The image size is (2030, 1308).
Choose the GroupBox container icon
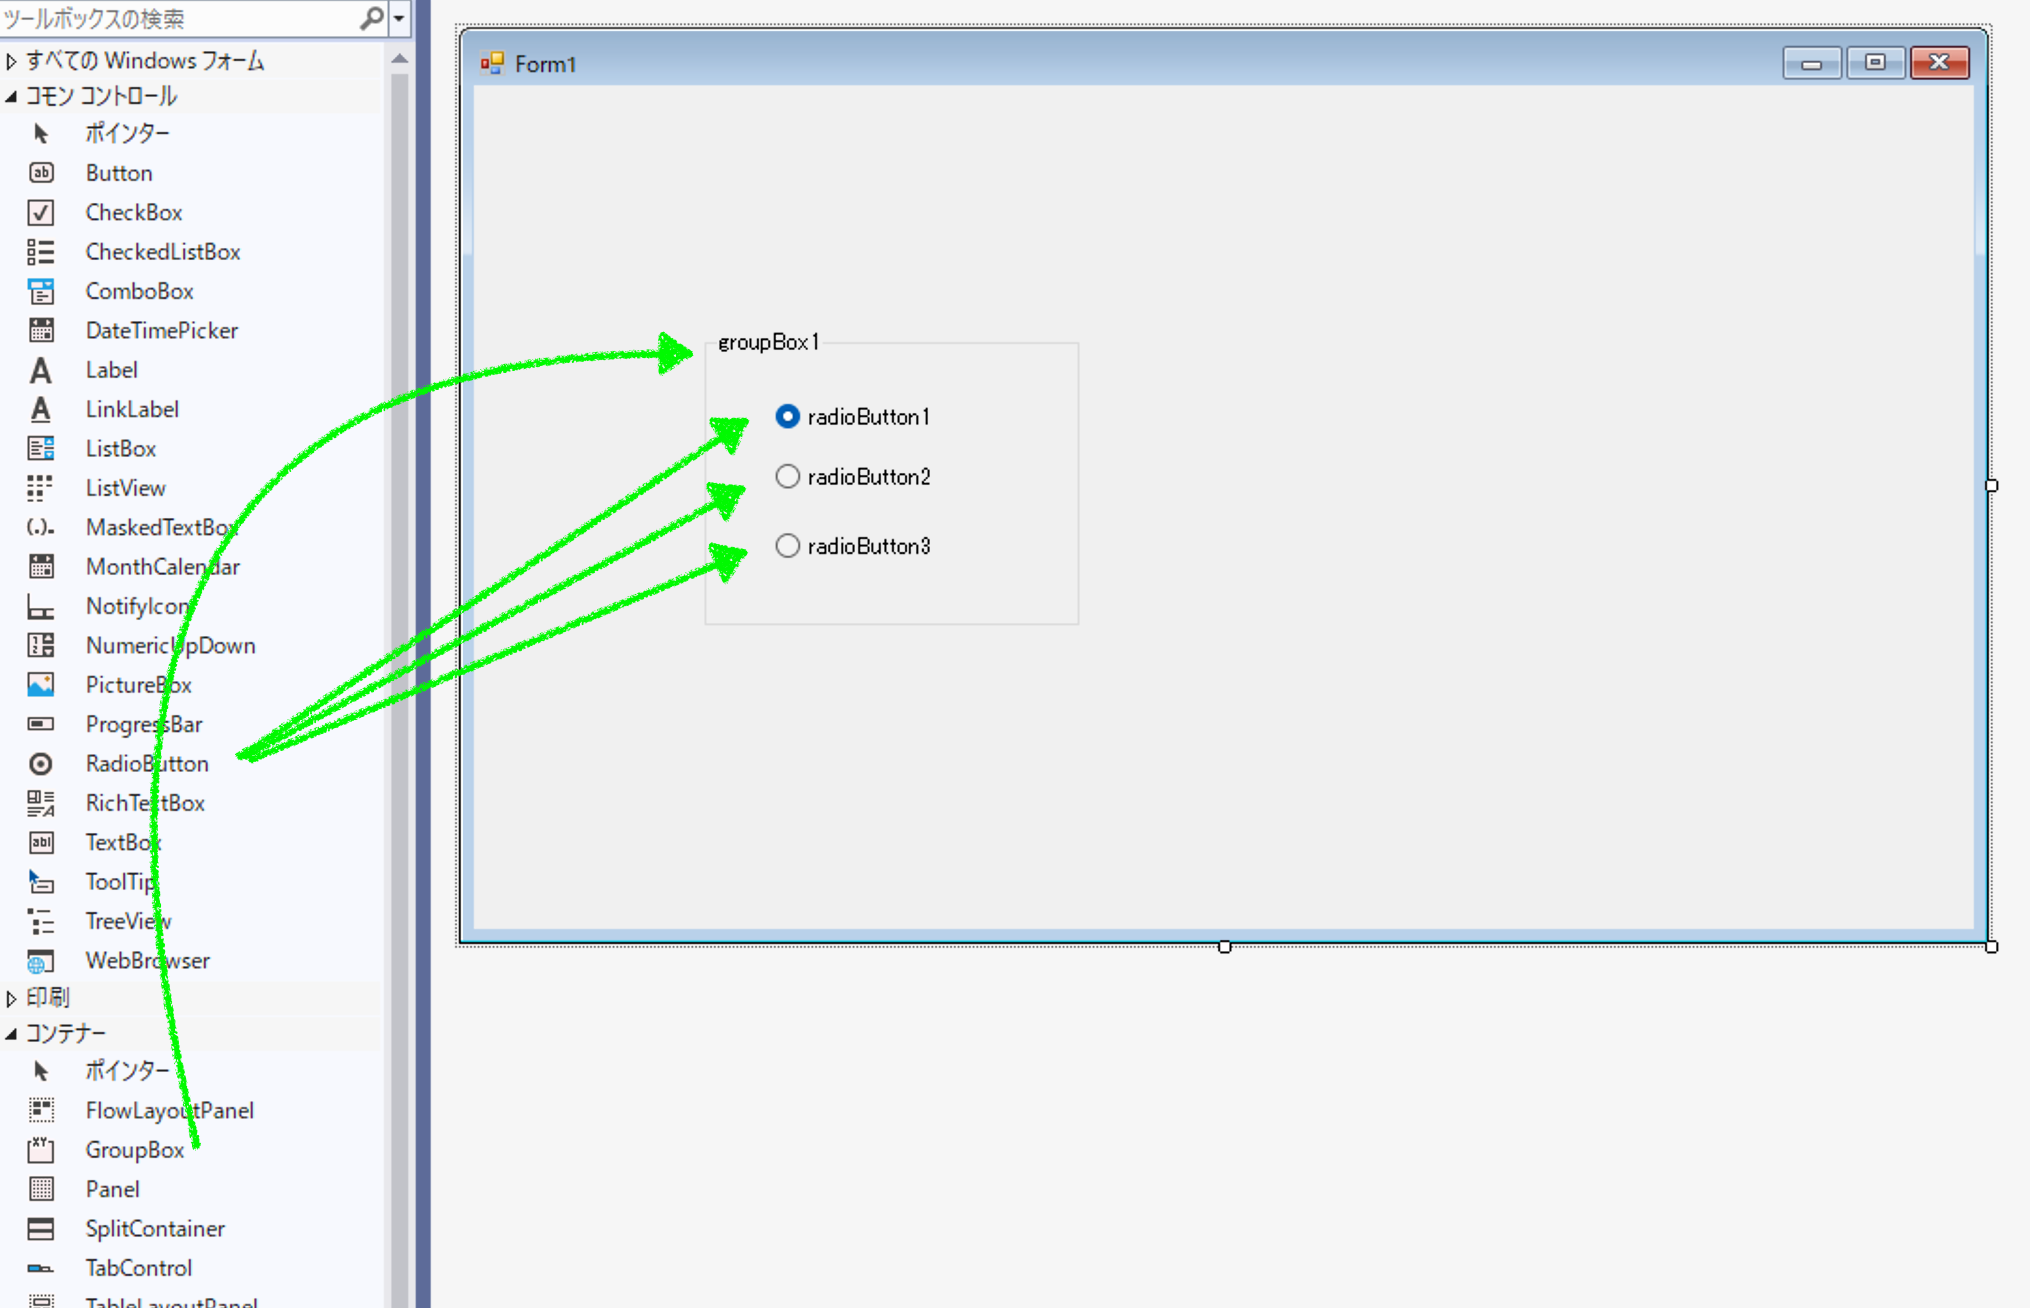[41, 1150]
